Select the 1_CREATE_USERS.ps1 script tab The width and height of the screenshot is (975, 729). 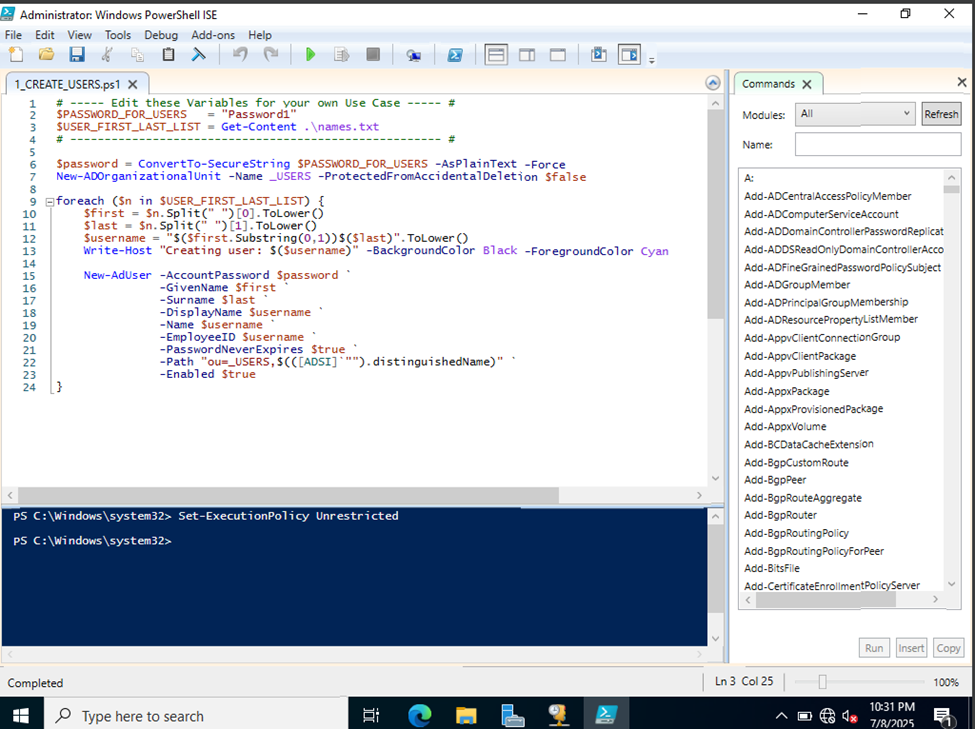[67, 84]
